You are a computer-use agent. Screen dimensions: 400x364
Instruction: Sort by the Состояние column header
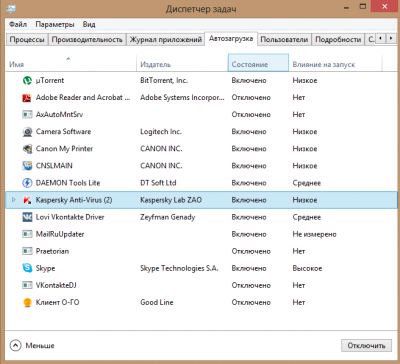(258, 62)
